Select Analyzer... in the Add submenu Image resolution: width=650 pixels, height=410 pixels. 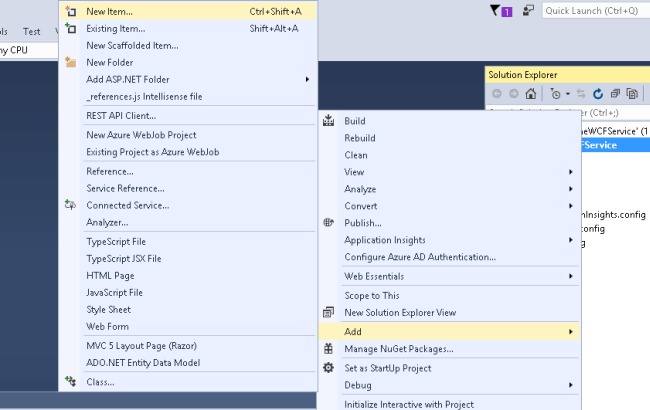pyautogui.click(x=188, y=222)
